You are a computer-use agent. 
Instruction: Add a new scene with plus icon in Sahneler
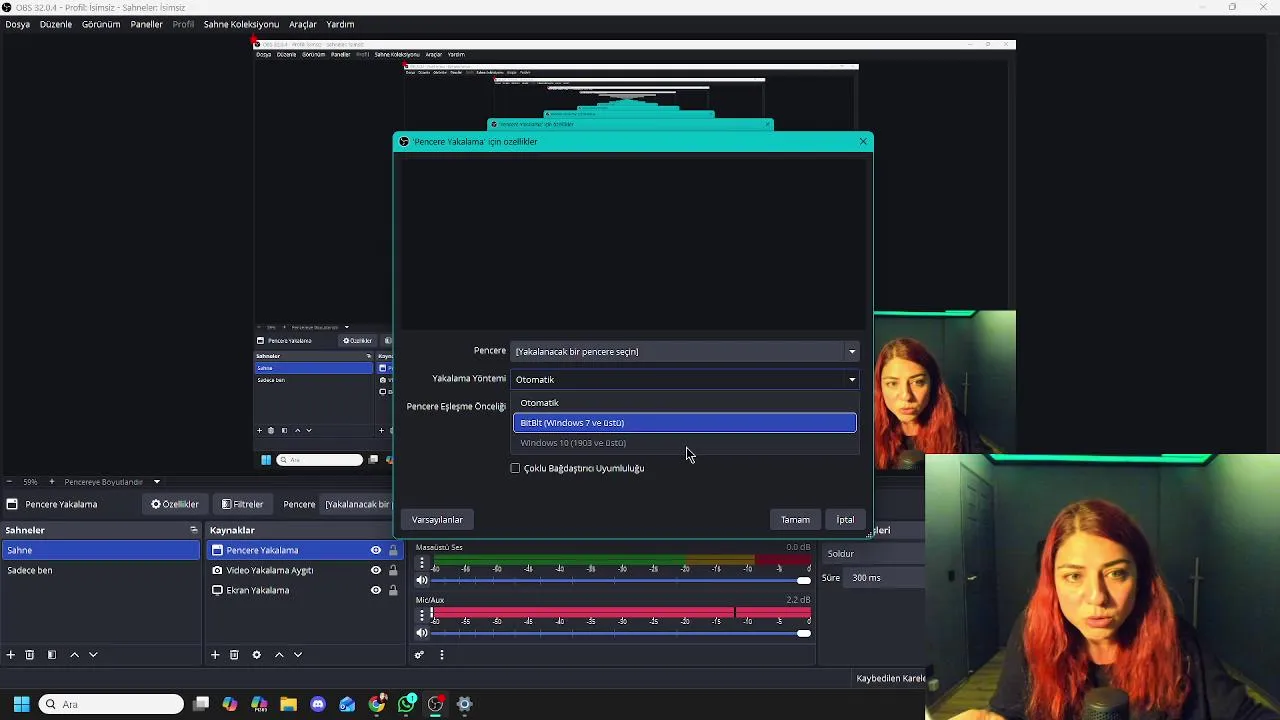point(11,655)
